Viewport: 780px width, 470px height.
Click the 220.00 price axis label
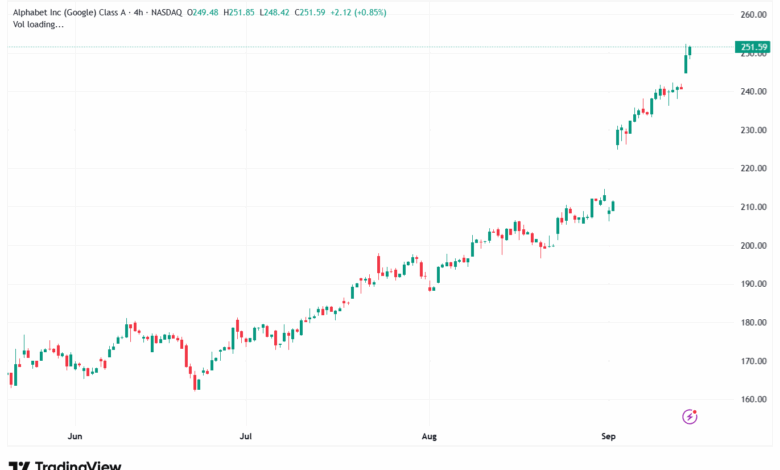(x=753, y=169)
